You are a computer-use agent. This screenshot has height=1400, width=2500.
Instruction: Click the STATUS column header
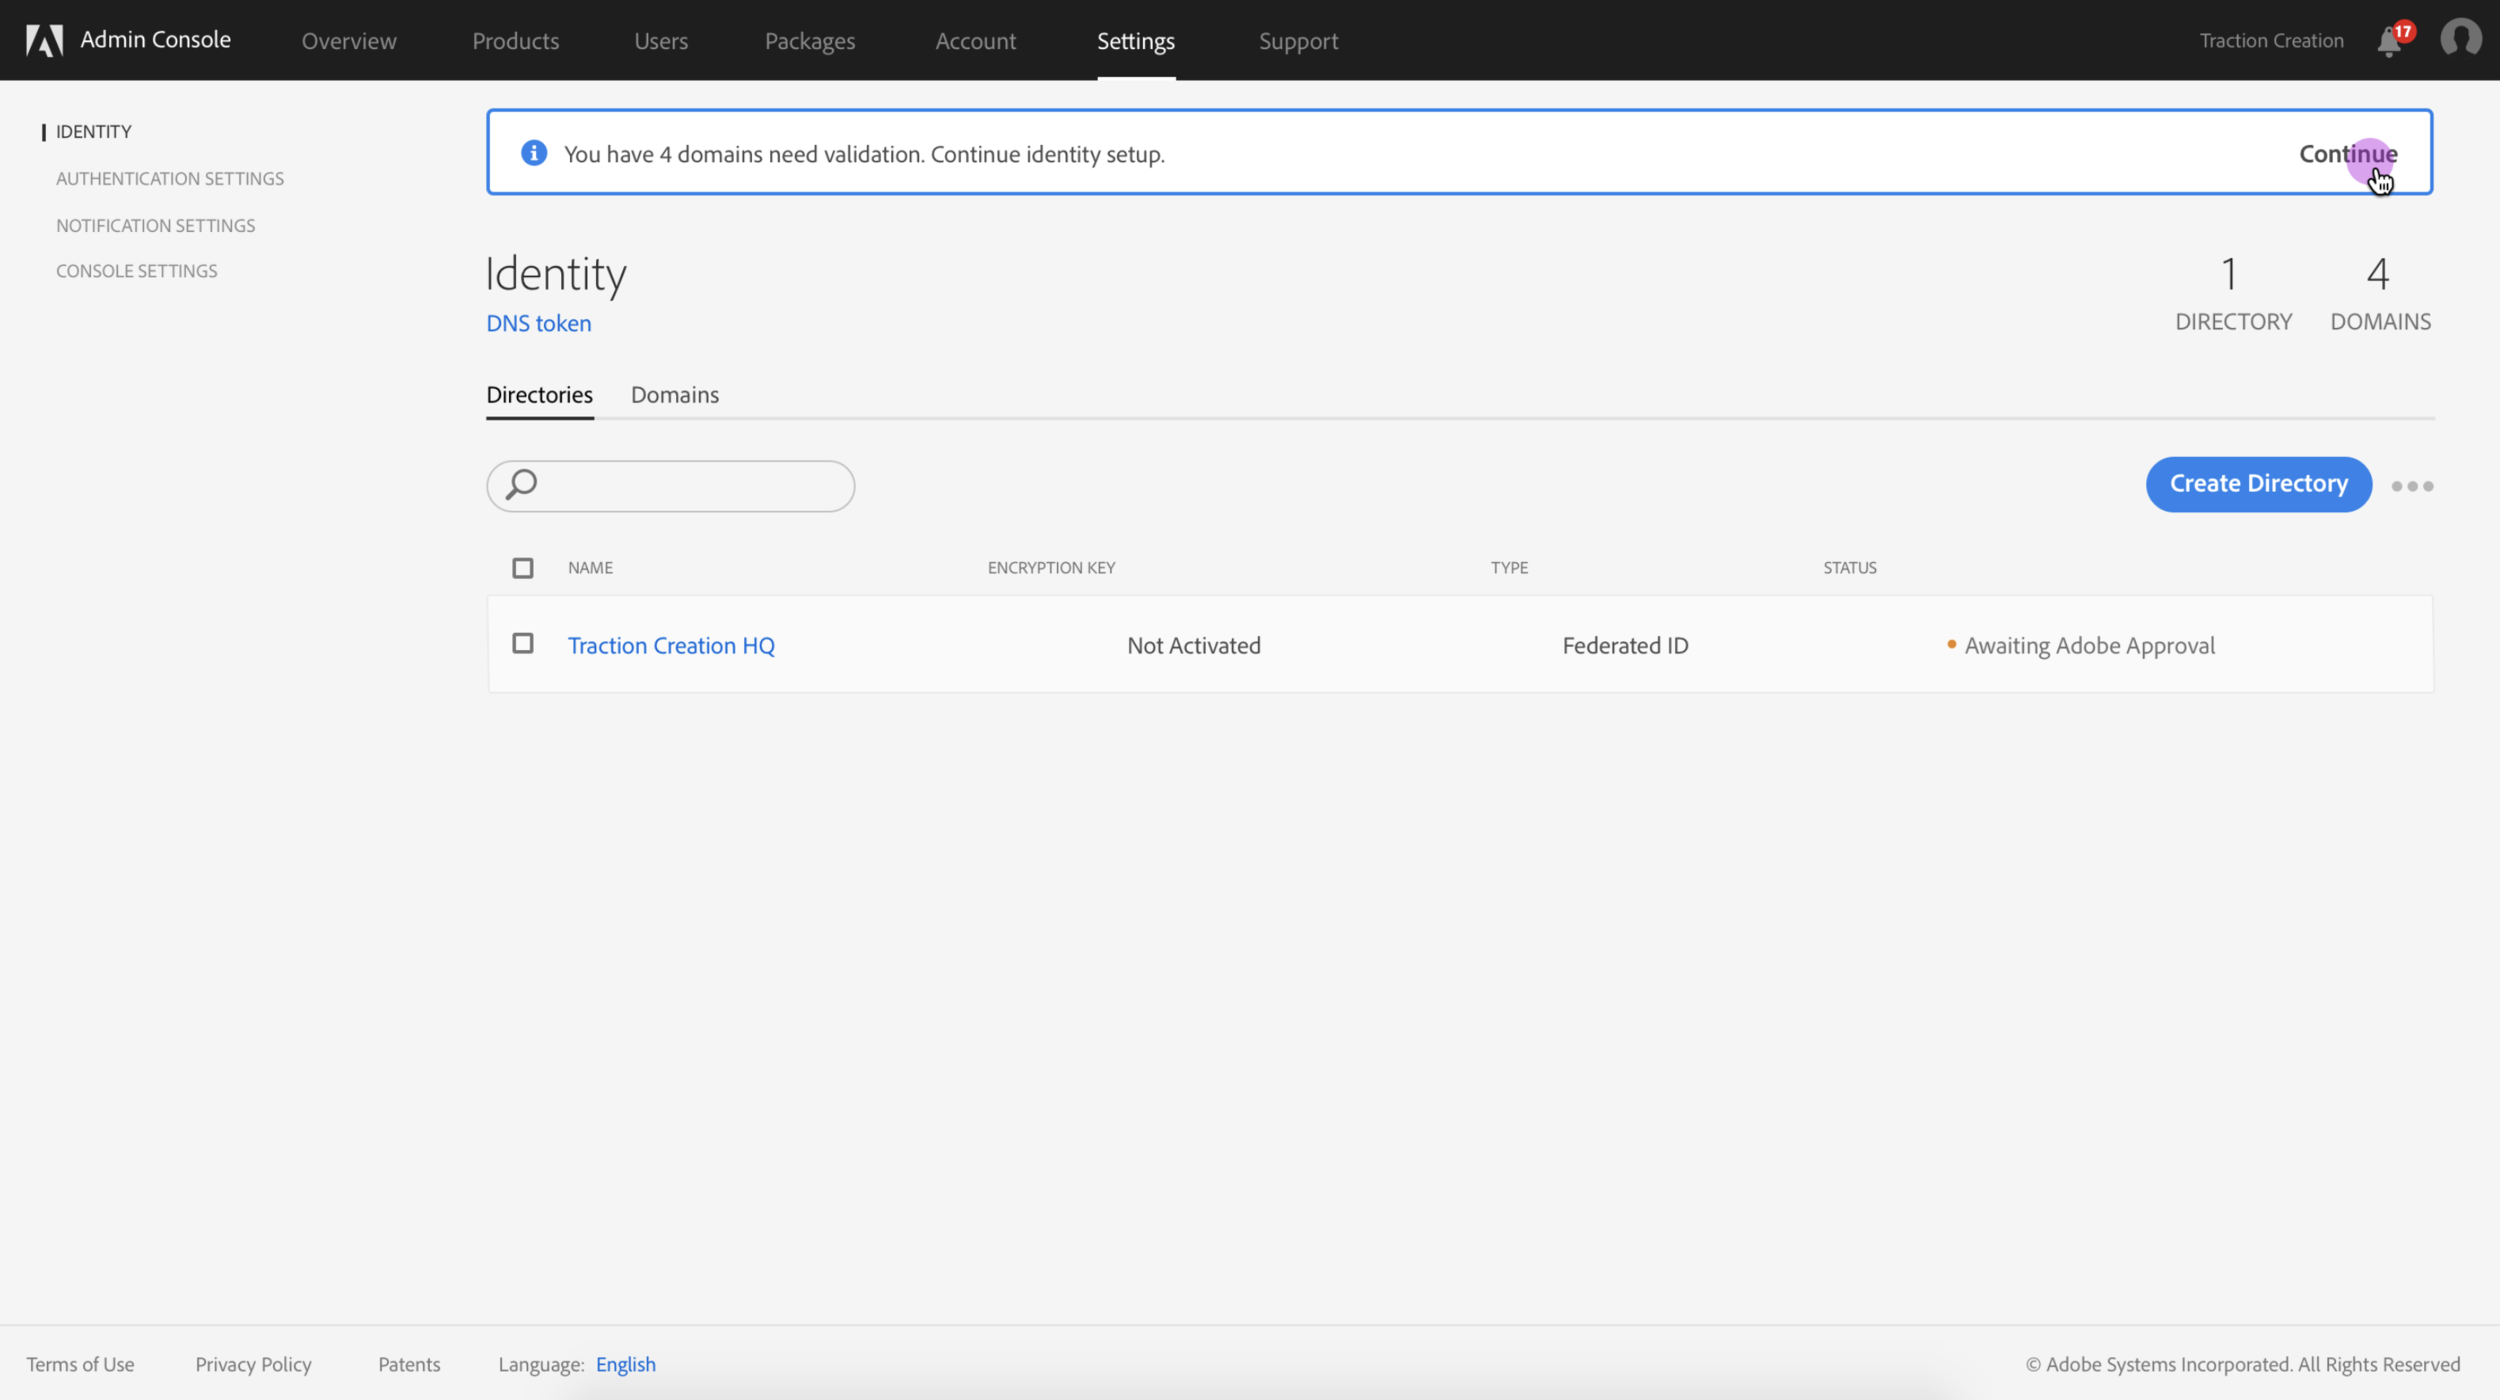1850,567
